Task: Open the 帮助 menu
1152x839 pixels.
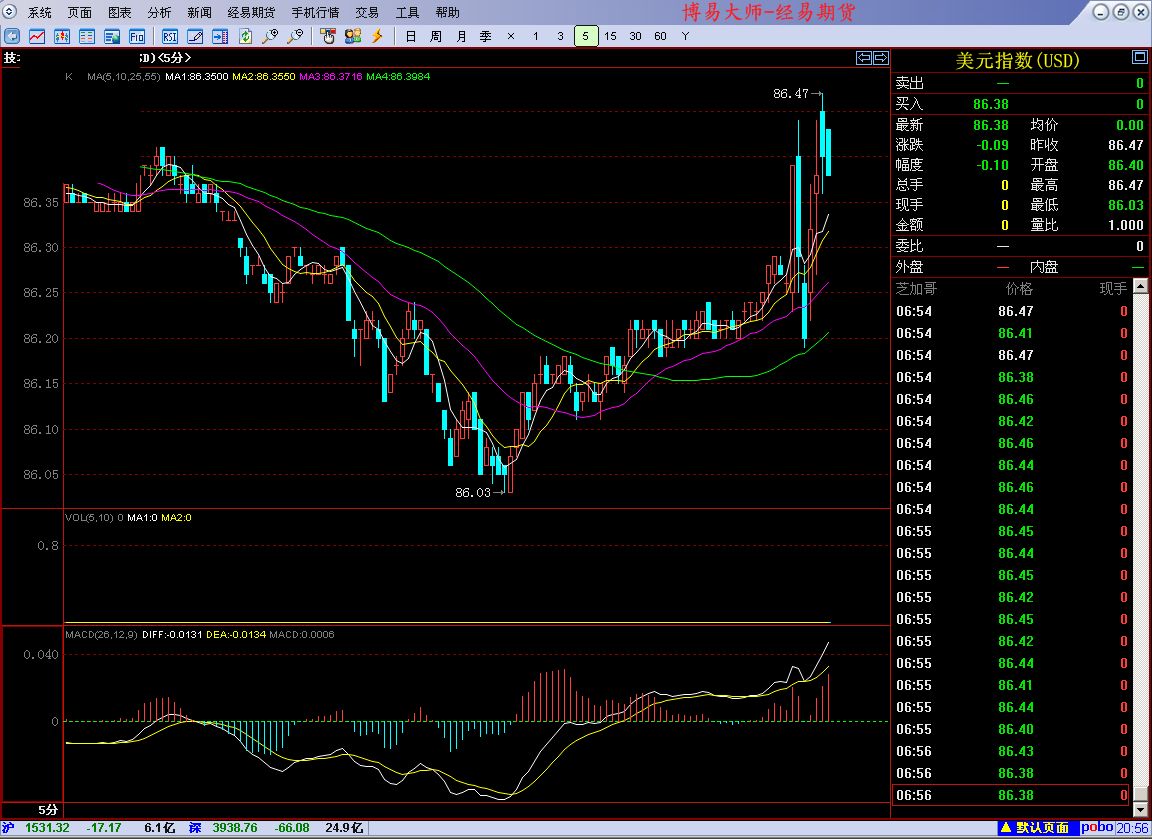Action: (447, 12)
